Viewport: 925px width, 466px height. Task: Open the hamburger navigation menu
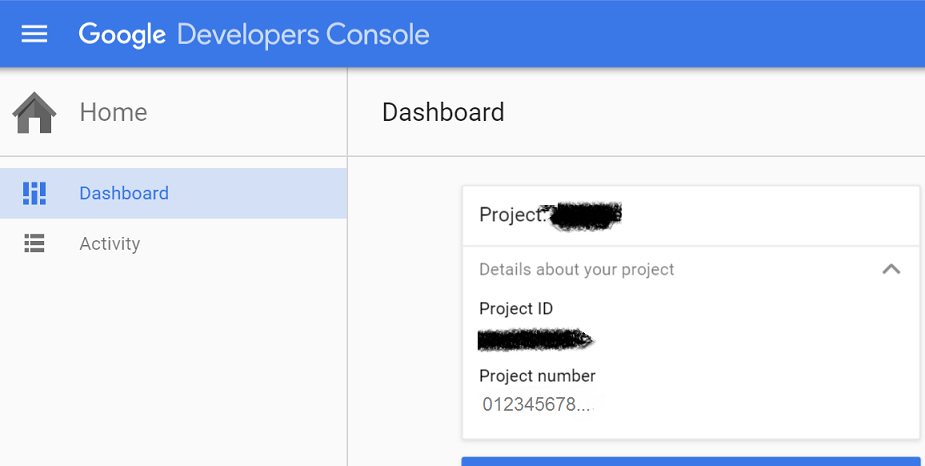34,34
